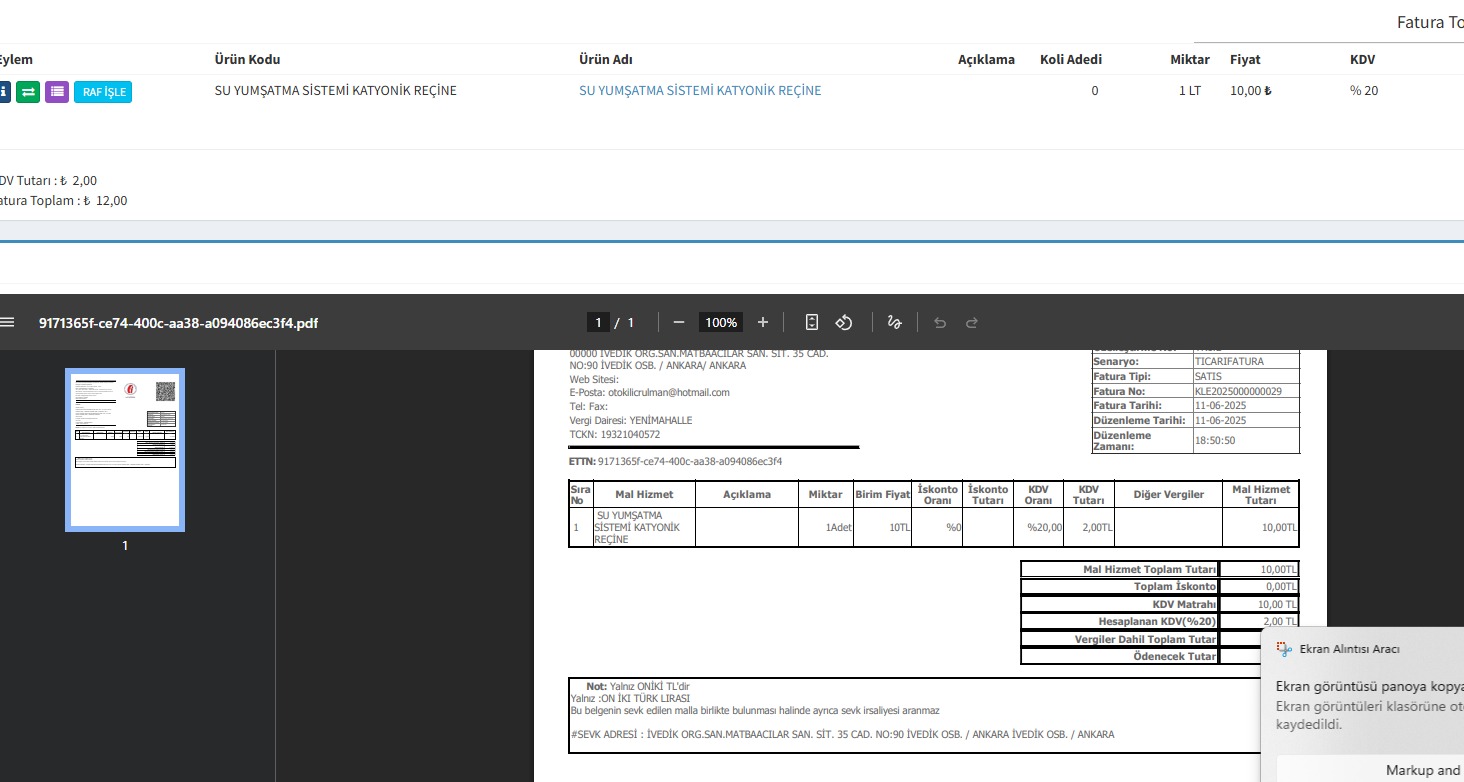The width and height of the screenshot is (1464, 782).
Task: Click the Ürün Kodu column header
Action: 247,60
